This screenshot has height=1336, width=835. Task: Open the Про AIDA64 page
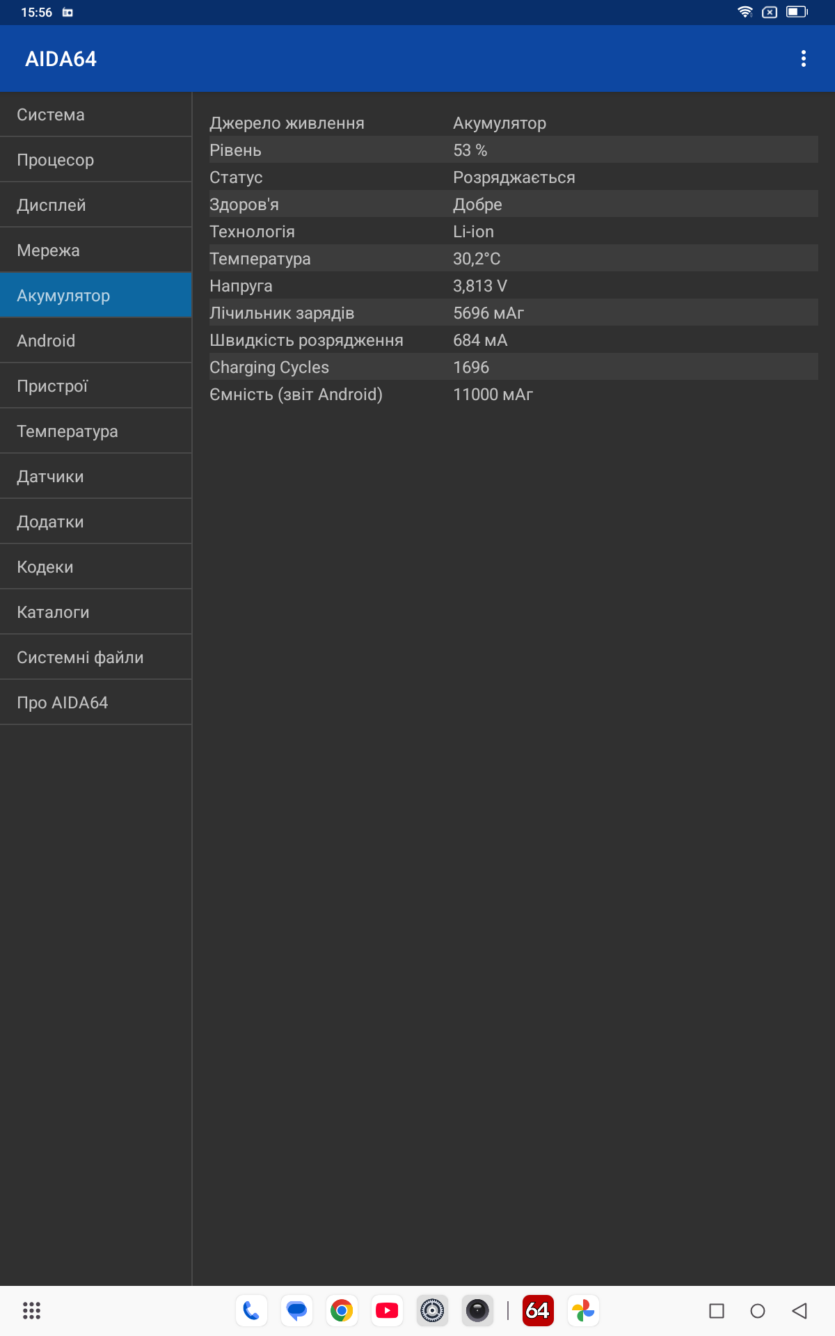click(x=96, y=703)
